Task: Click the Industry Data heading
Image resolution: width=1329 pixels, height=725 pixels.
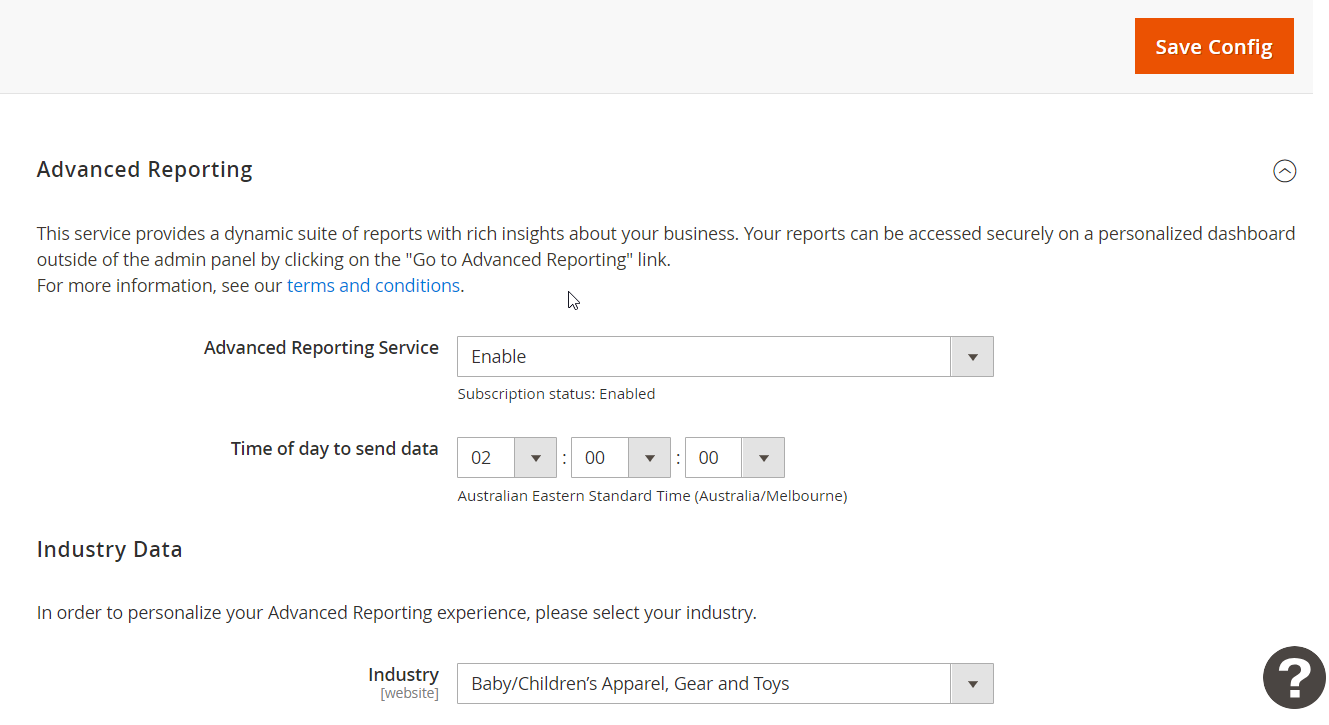Action: [x=109, y=549]
